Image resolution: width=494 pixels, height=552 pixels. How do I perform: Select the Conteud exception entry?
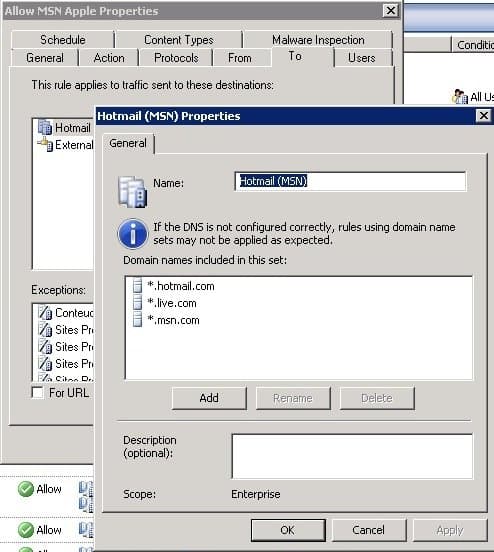click(65, 313)
